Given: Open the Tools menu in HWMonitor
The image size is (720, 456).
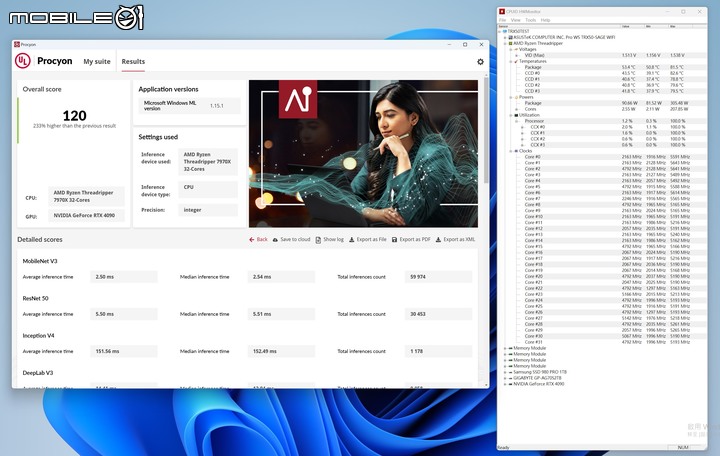Looking at the screenshot, I should click(530, 20).
